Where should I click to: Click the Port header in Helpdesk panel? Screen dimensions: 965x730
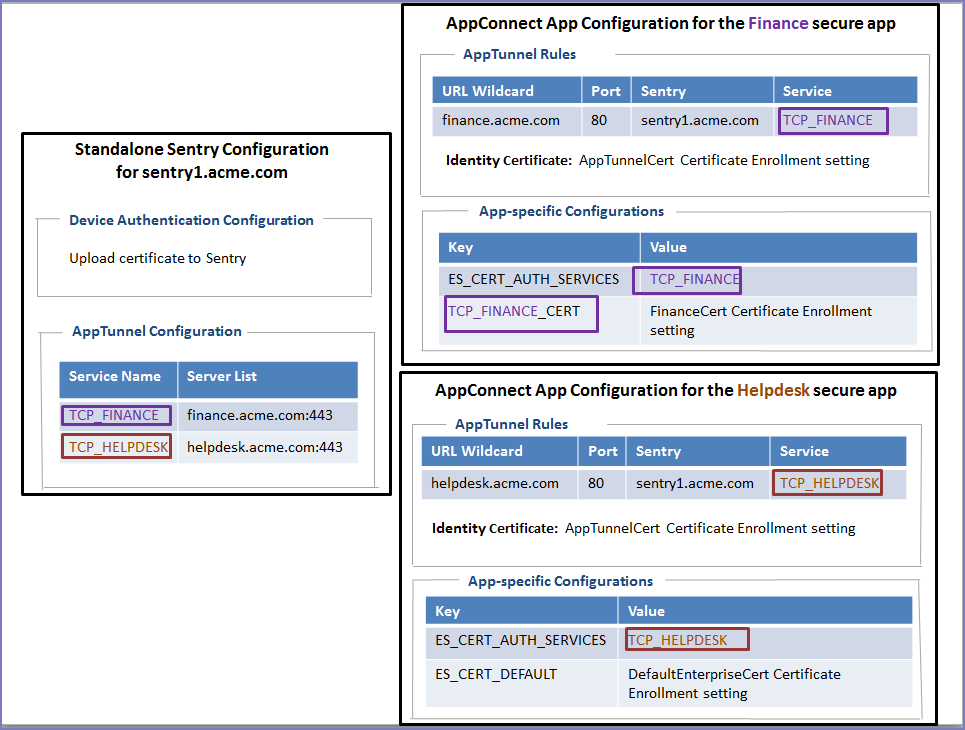(x=603, y=451)
